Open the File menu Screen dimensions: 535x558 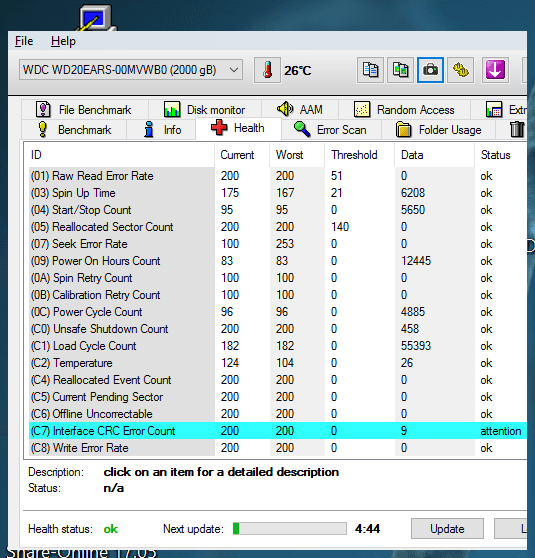coord(24,41)
